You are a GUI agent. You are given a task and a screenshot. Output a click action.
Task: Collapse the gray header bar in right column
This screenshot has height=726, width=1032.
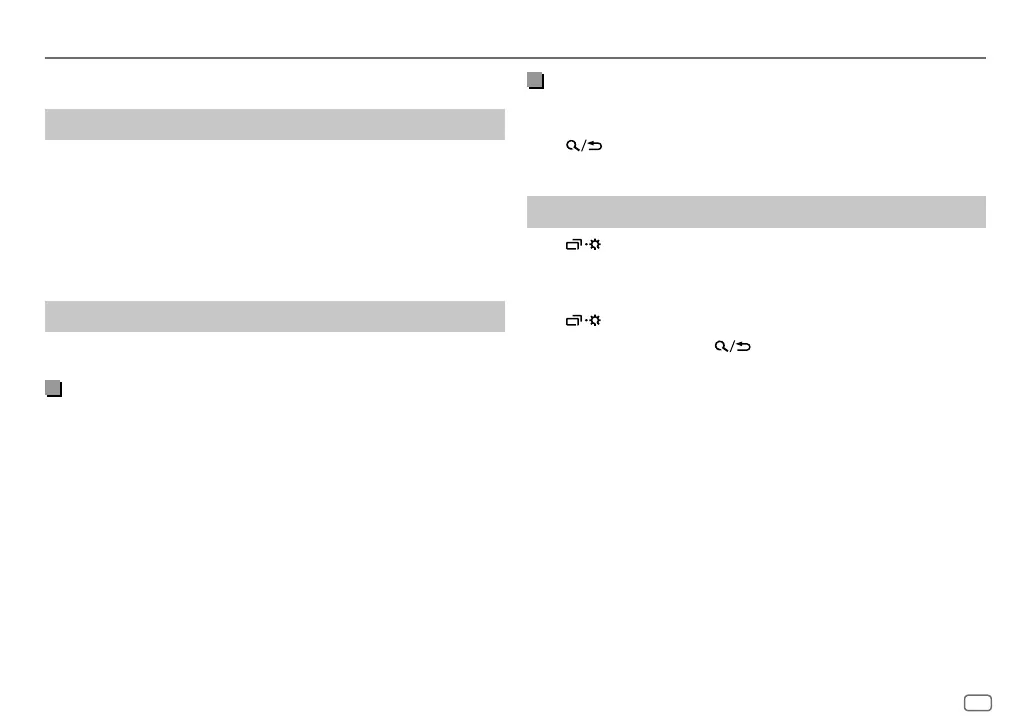point(756,212)
